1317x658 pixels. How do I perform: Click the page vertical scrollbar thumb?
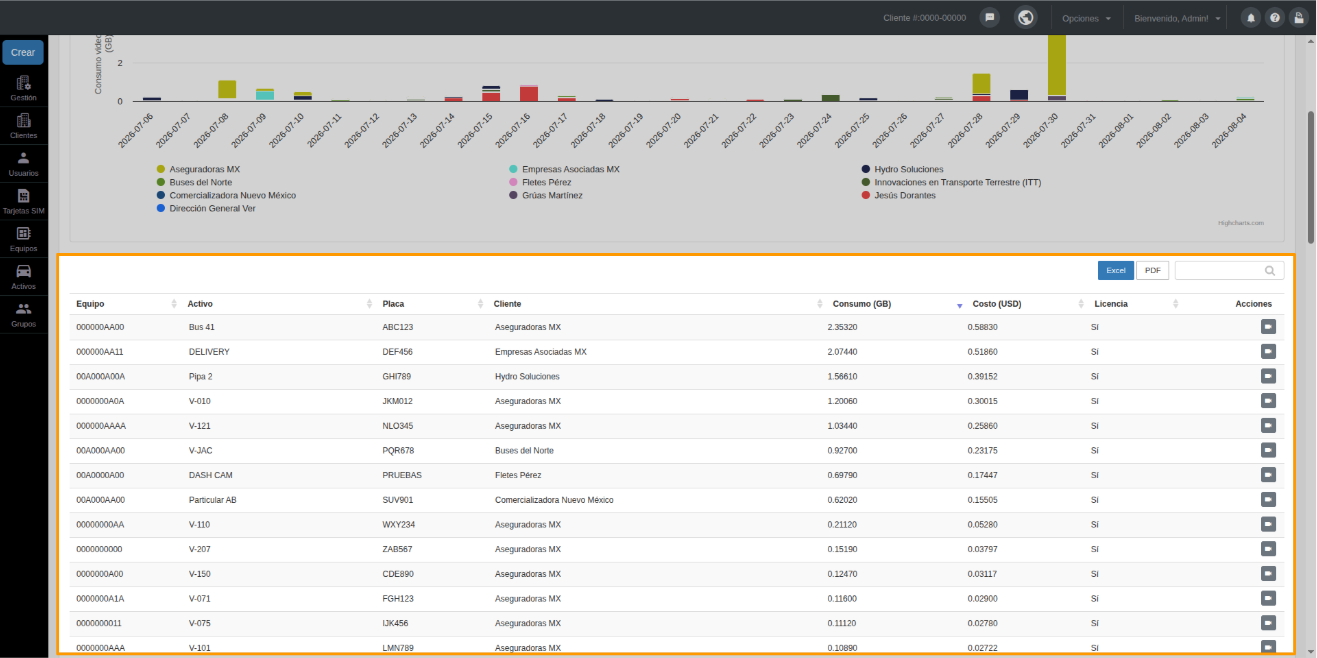click(1311, 176)
